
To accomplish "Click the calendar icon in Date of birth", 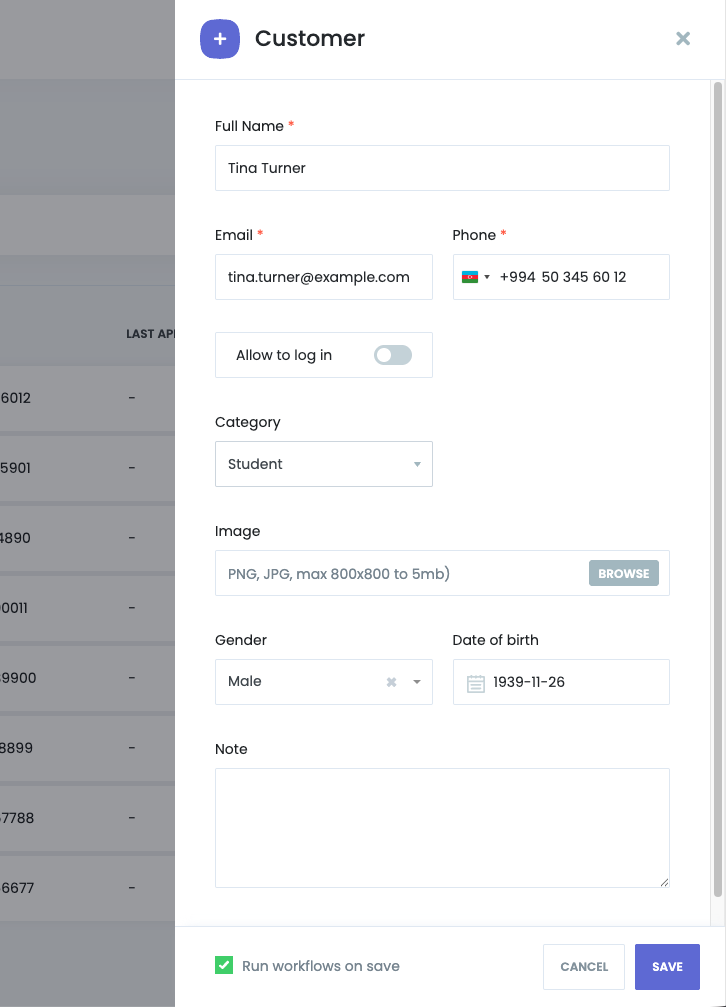I will (476, 683).
